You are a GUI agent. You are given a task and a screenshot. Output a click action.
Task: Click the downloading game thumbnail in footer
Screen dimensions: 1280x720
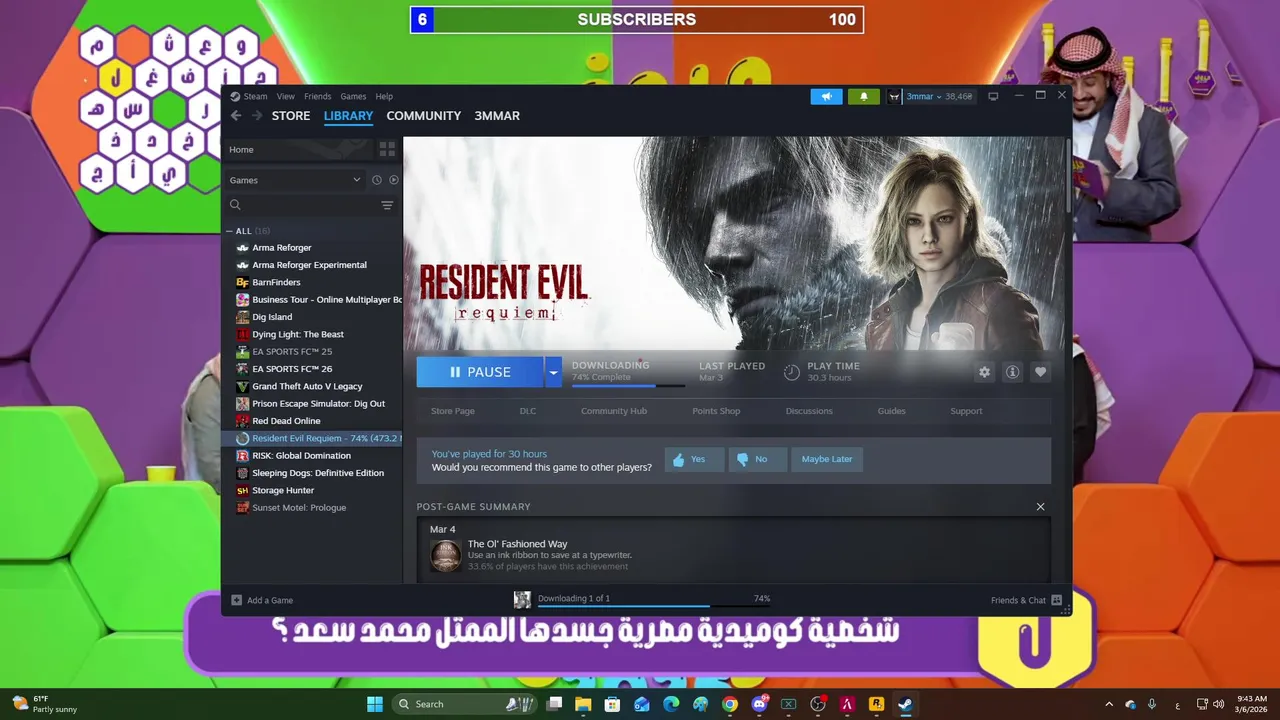tap(522, 599)
